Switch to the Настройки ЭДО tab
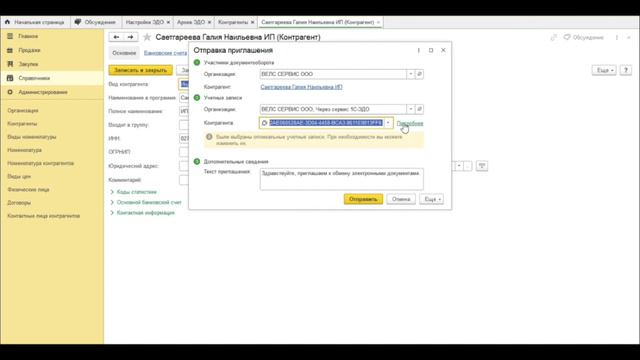This screenshot has height=360, width=640. click(x=144, y=22)
